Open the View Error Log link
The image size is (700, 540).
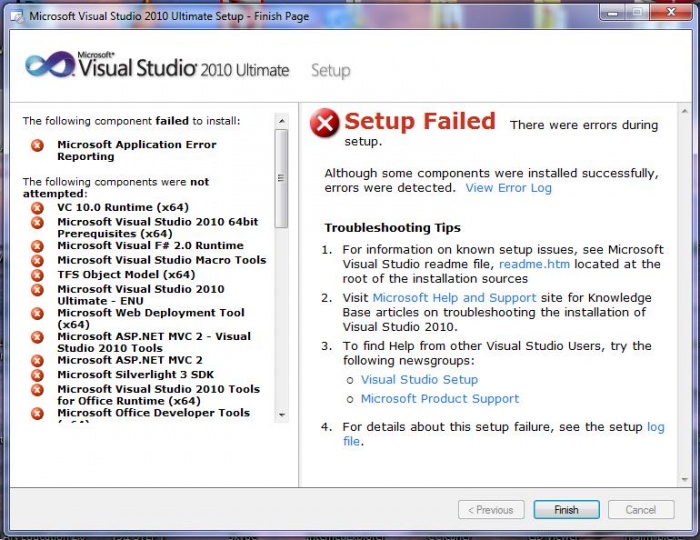pyautogui.click(x=508, y=188)
